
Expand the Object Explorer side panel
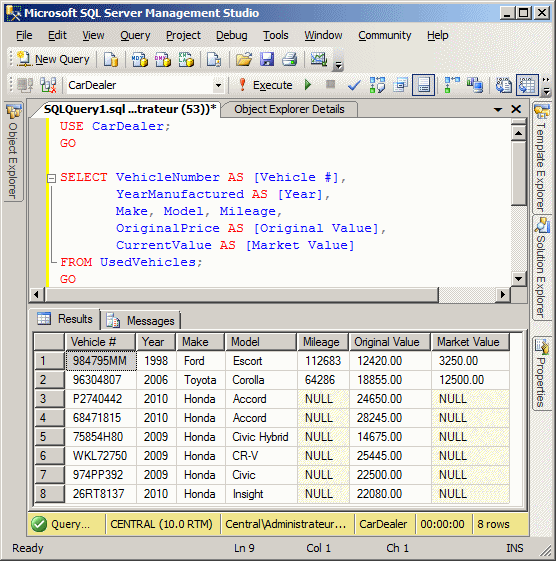click(x=14, y=151)
